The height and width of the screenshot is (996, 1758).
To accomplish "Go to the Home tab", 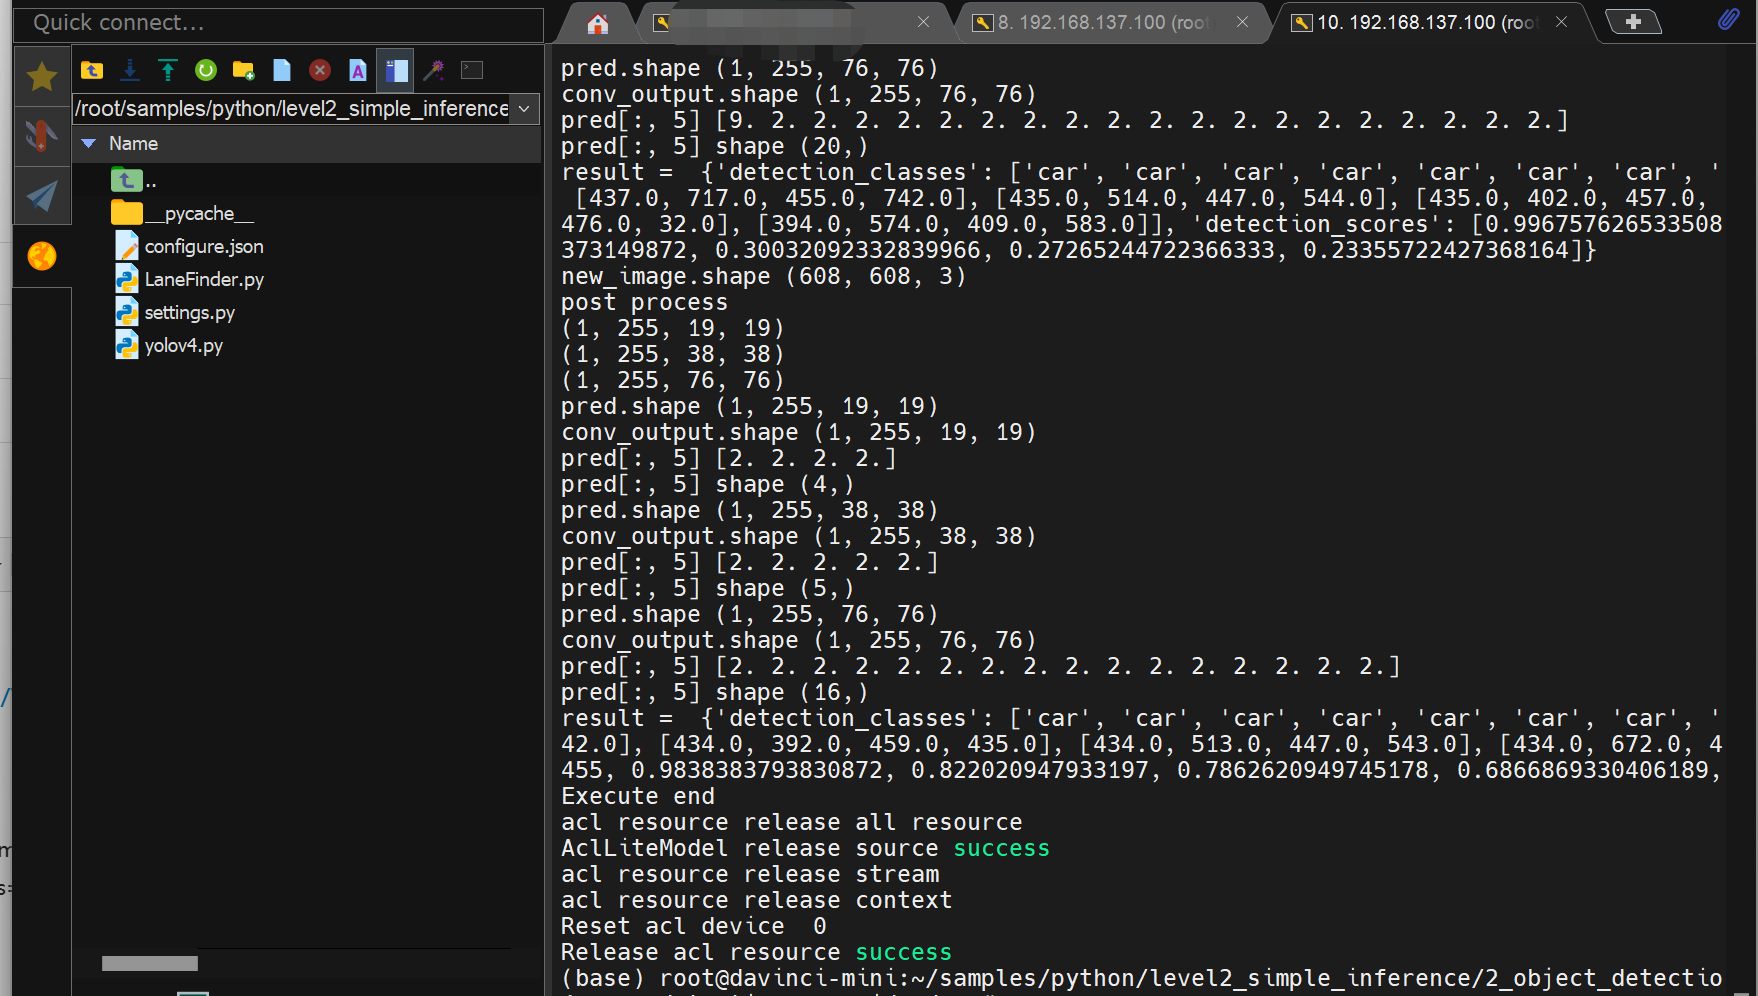I will (x=597, y=22).
